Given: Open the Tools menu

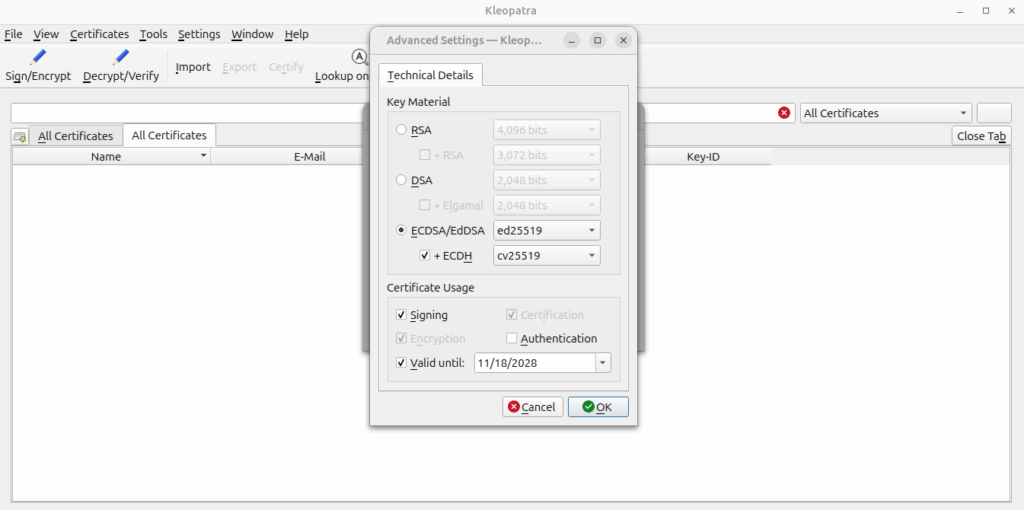Looking at the screenshot, I should 153,34.
